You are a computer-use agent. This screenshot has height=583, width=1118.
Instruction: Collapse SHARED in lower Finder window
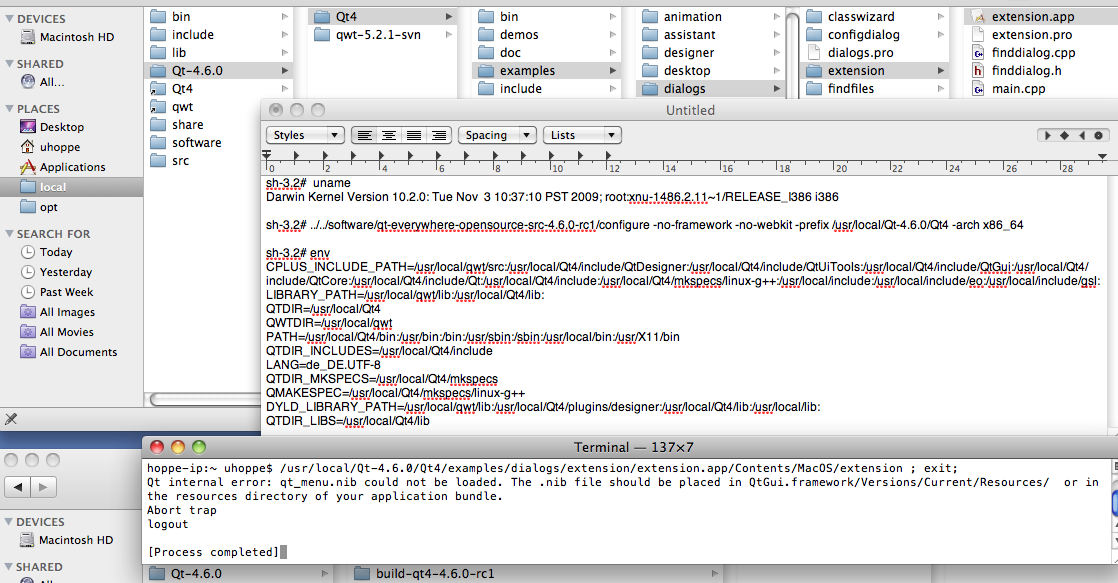(9, 567)
